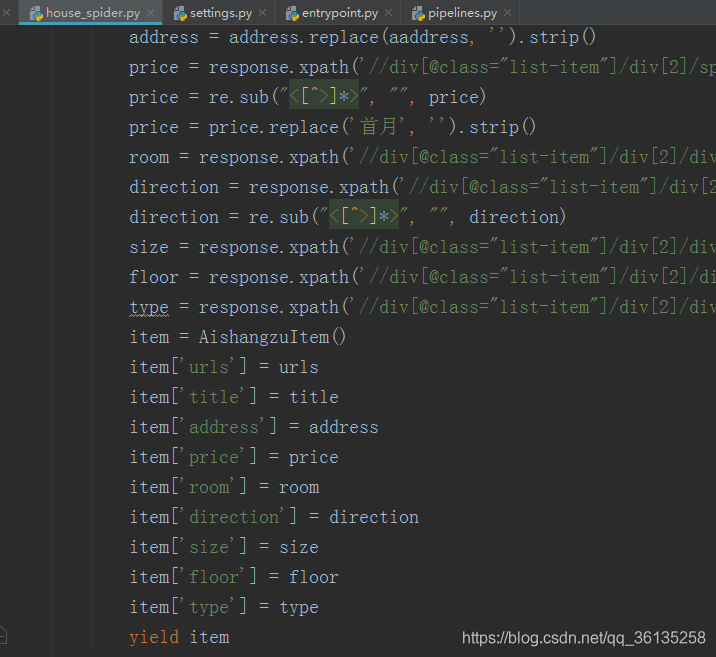
Task: Click the Python file icon on entrypoint.py tab
Action: 292,14
